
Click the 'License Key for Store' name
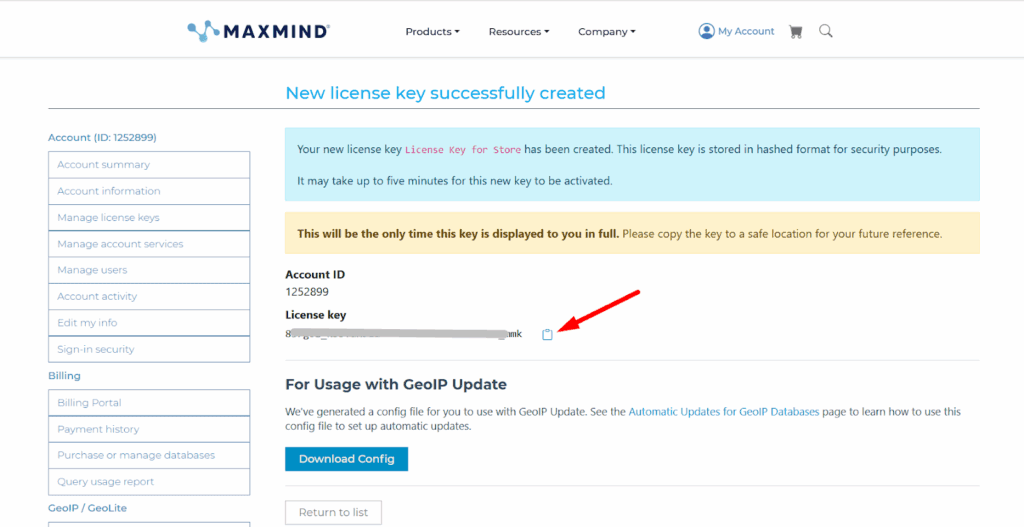[463, 150]
